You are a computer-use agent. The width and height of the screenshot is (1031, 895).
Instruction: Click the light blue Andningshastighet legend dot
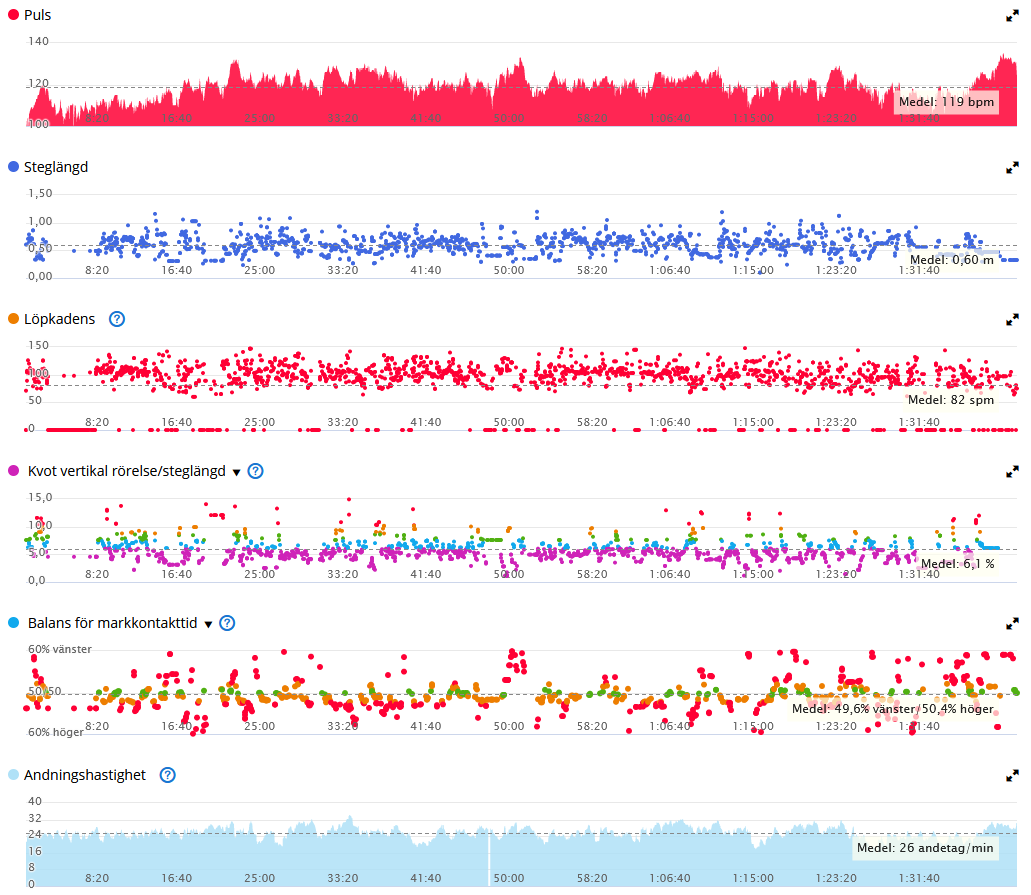pyautogui.click(x=13, y=774)
